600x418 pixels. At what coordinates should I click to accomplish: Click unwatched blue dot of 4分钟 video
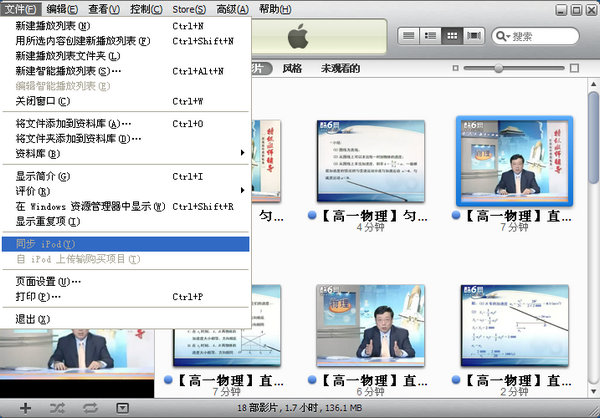click(x=312, y=216)
